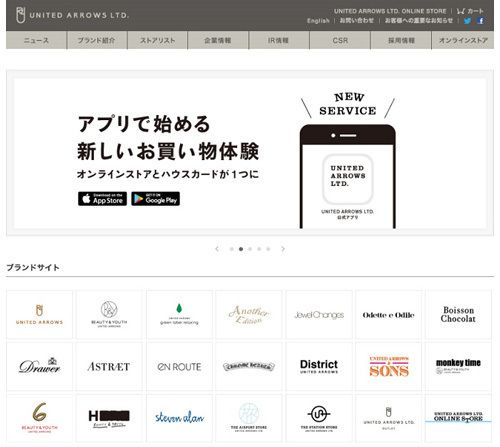
Task: Open the 採用情報 menu tab
Action: (401, 40)
